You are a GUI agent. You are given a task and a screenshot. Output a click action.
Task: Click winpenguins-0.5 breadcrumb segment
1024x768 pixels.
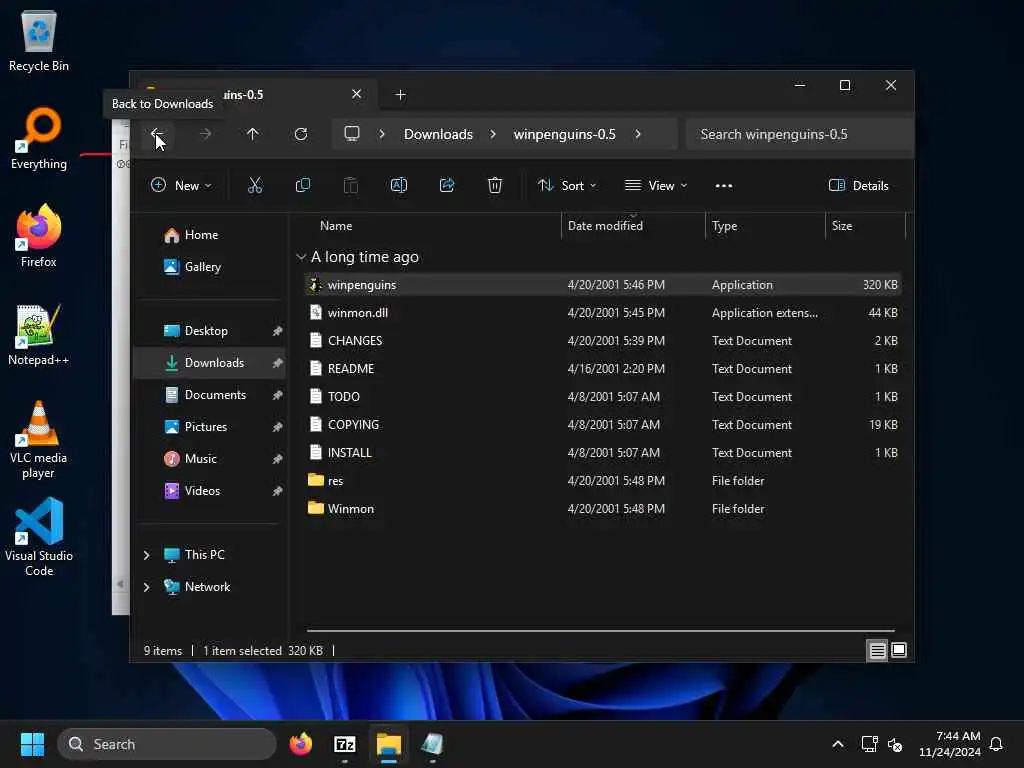[564, 134]
